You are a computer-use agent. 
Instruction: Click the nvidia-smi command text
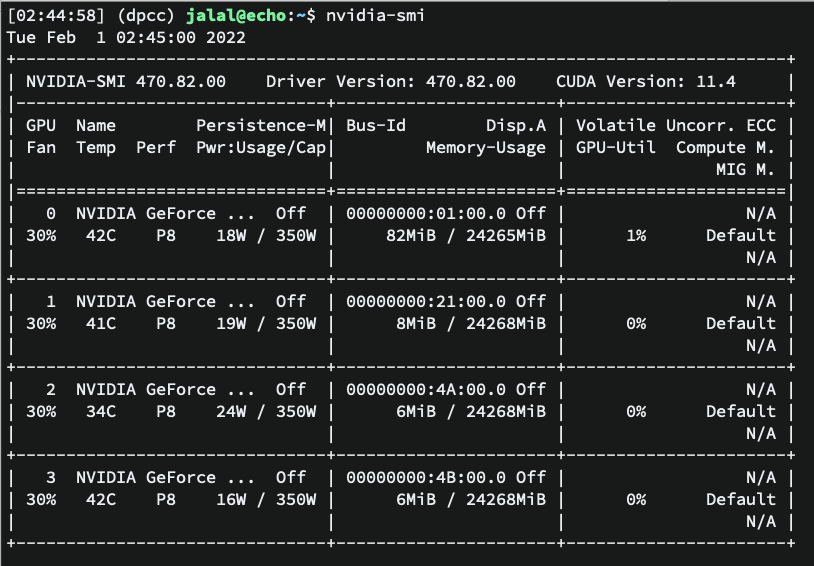click(x=370, y=15)
